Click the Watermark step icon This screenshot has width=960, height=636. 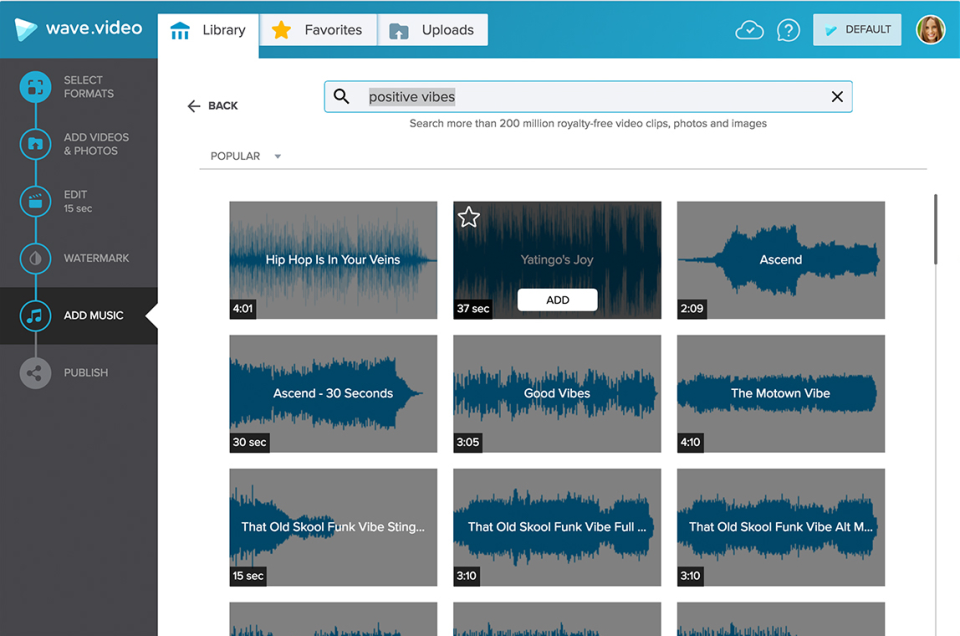pos(35,258)
